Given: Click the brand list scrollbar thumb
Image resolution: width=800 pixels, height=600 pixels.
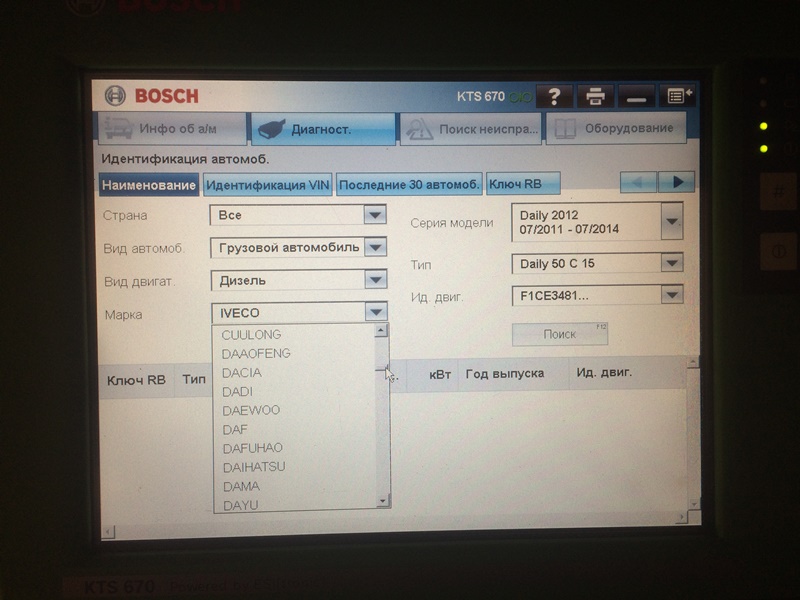Looking at the screenshot, I should tap(382, 353).
